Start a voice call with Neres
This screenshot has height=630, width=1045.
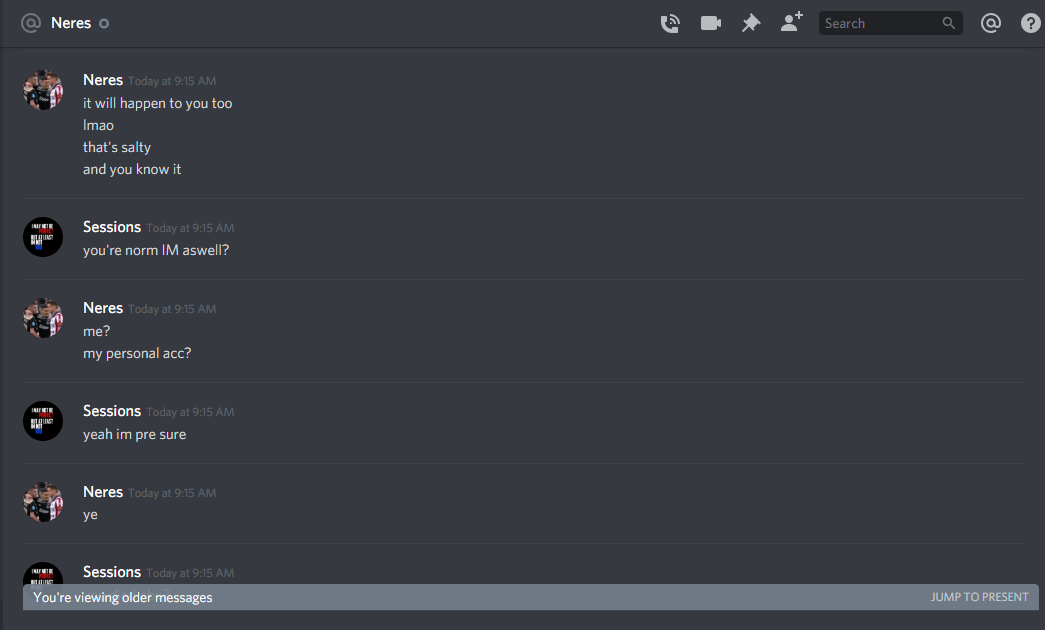click(x=670, y=23)
